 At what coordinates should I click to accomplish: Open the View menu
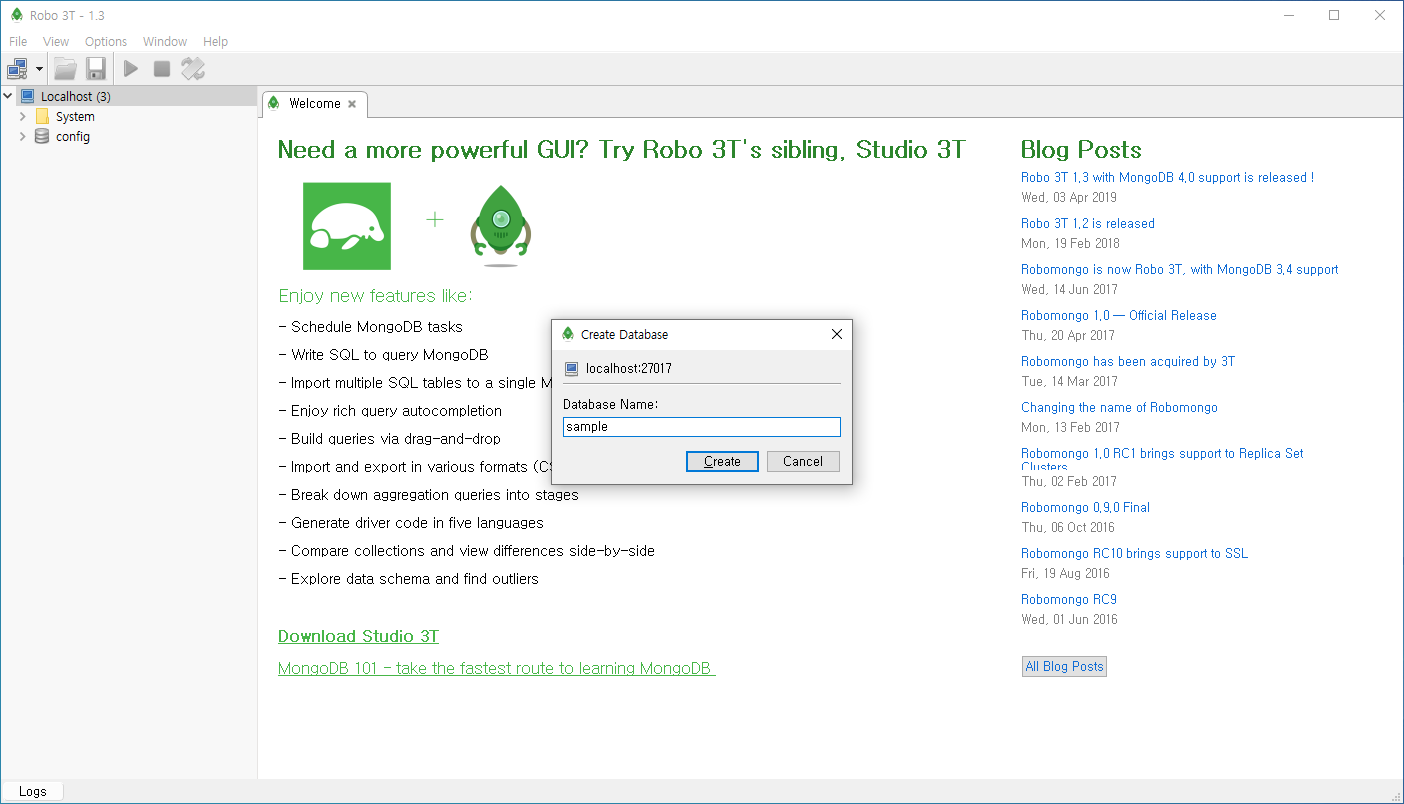tap(56, 42)
